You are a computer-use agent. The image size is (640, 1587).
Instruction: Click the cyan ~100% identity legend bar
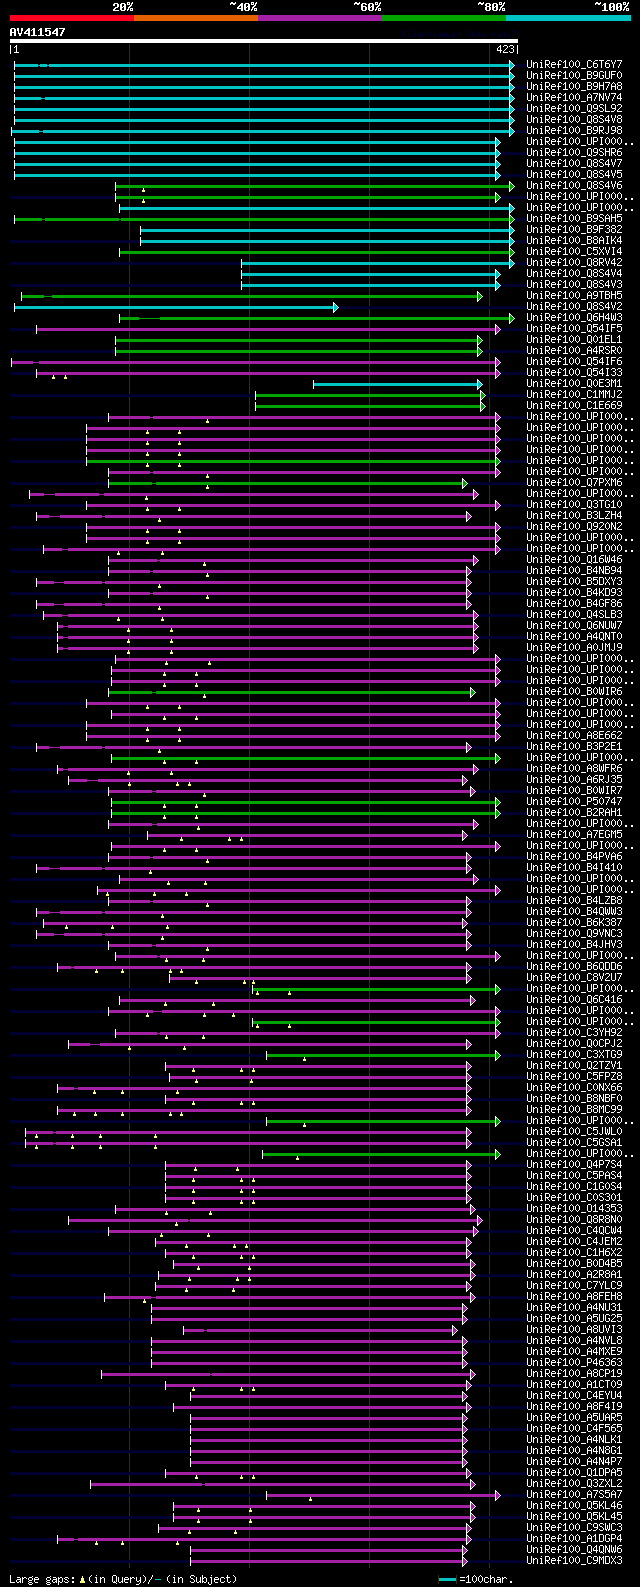pos(568,18)
